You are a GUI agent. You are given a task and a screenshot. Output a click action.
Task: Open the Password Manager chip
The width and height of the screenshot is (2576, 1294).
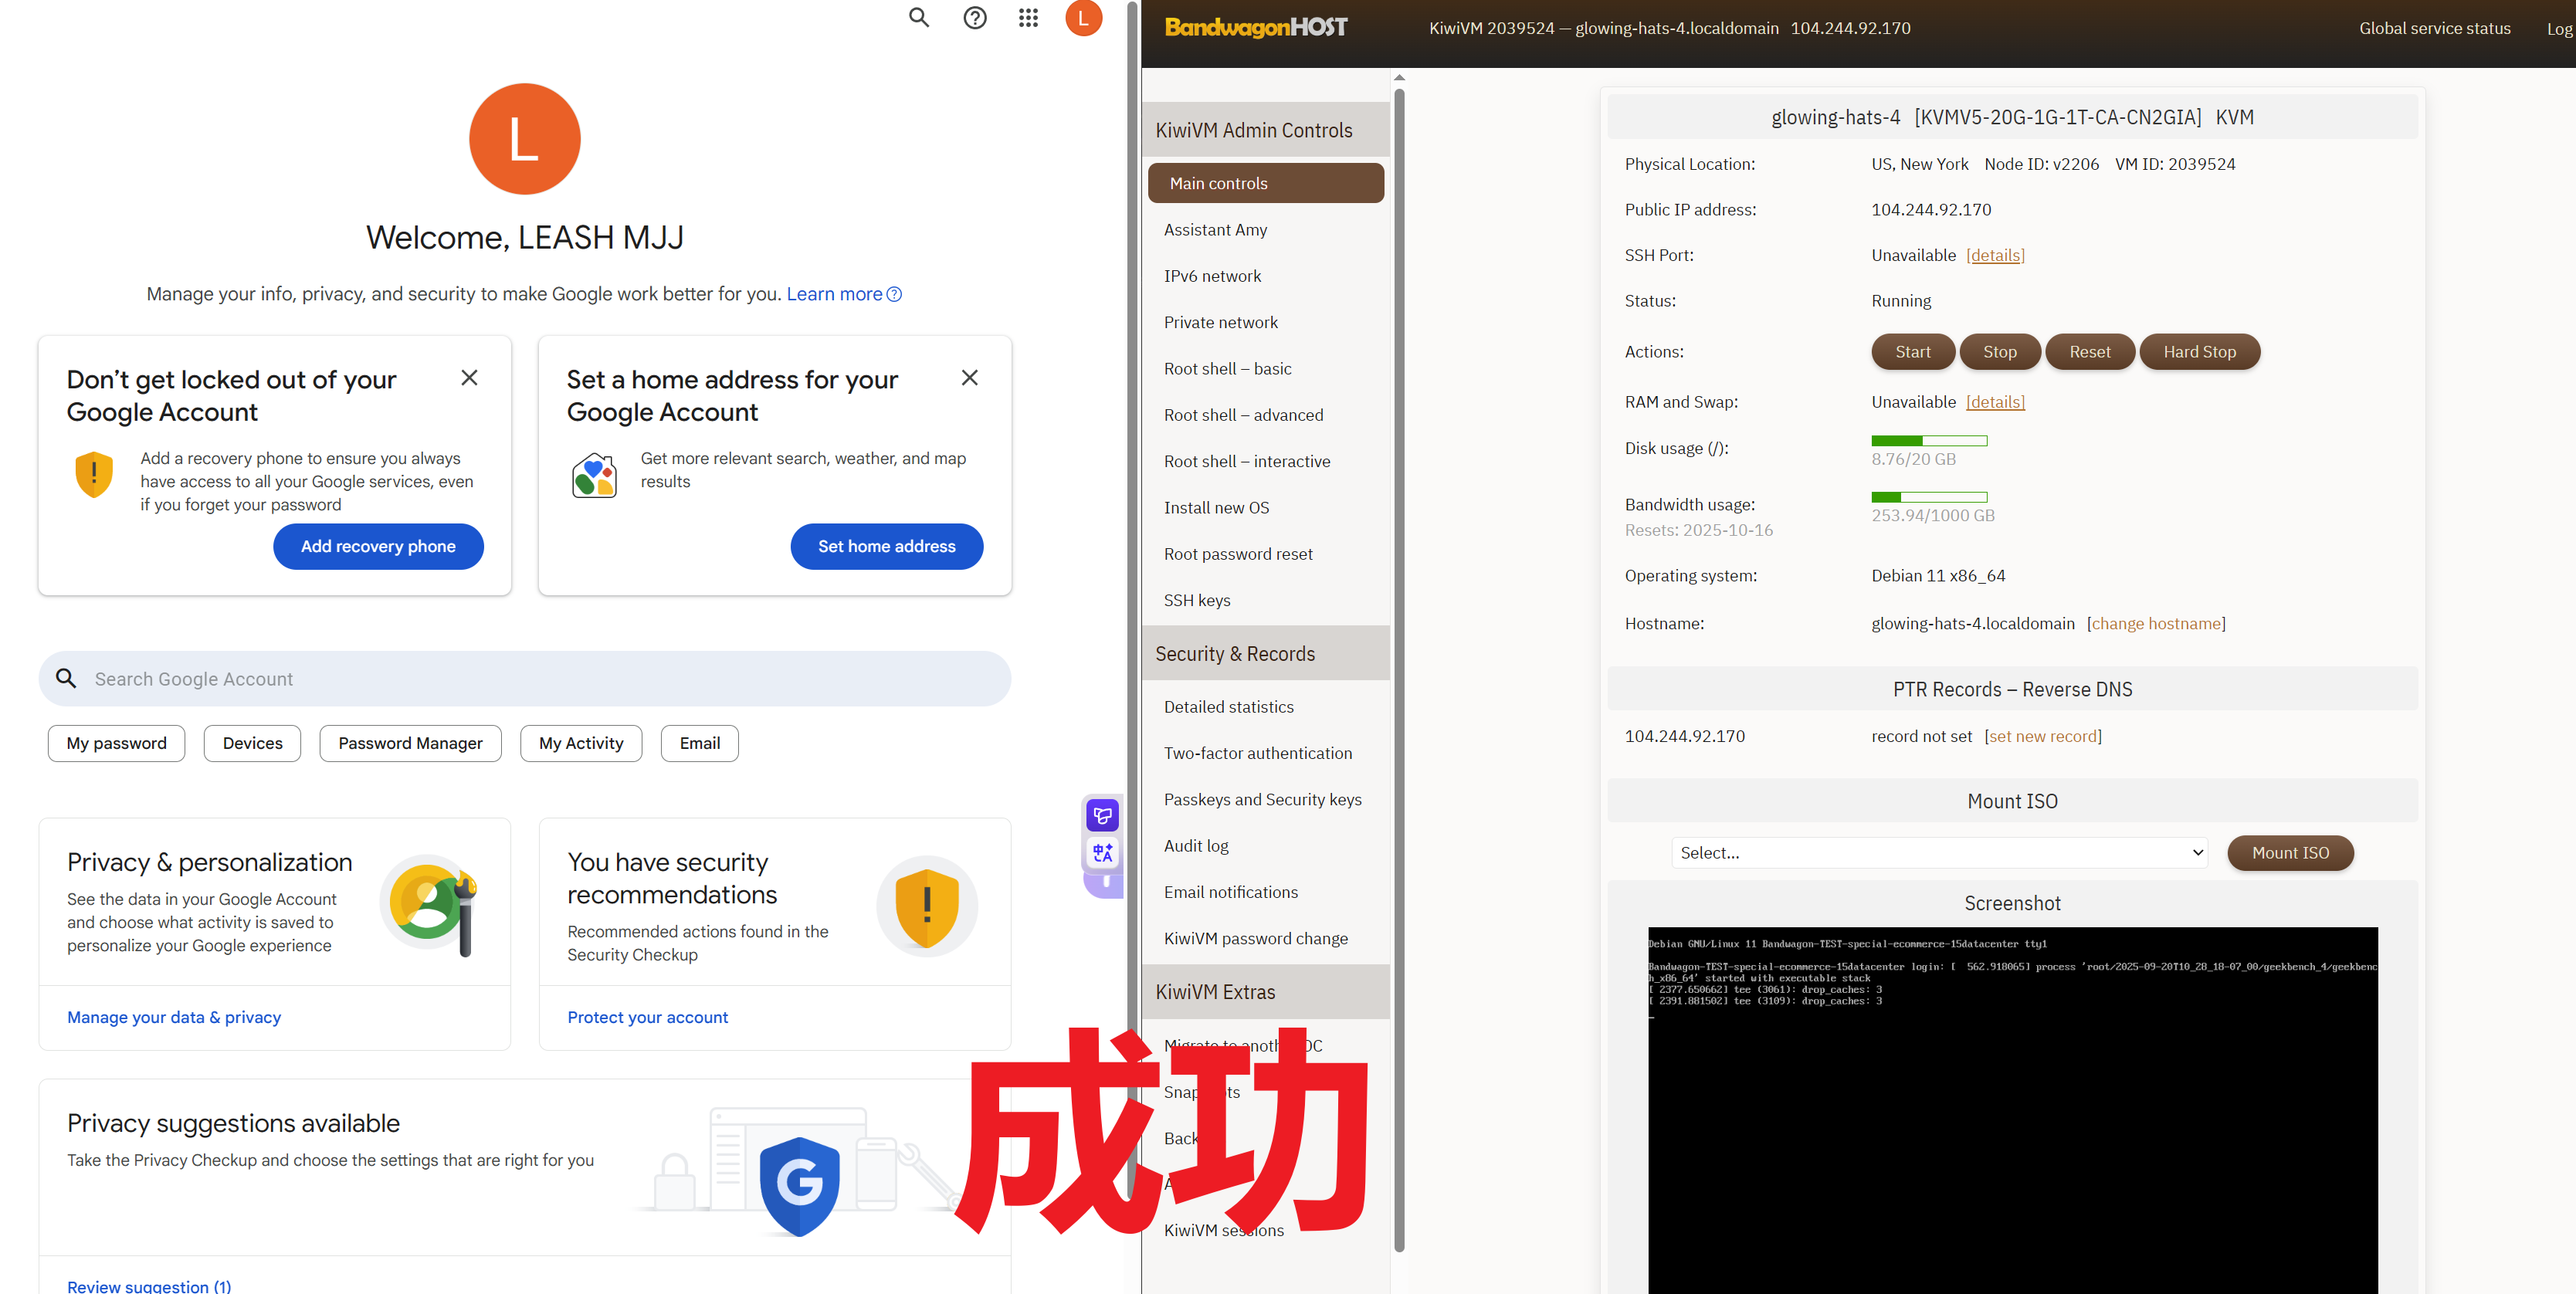tap(410, 743)
